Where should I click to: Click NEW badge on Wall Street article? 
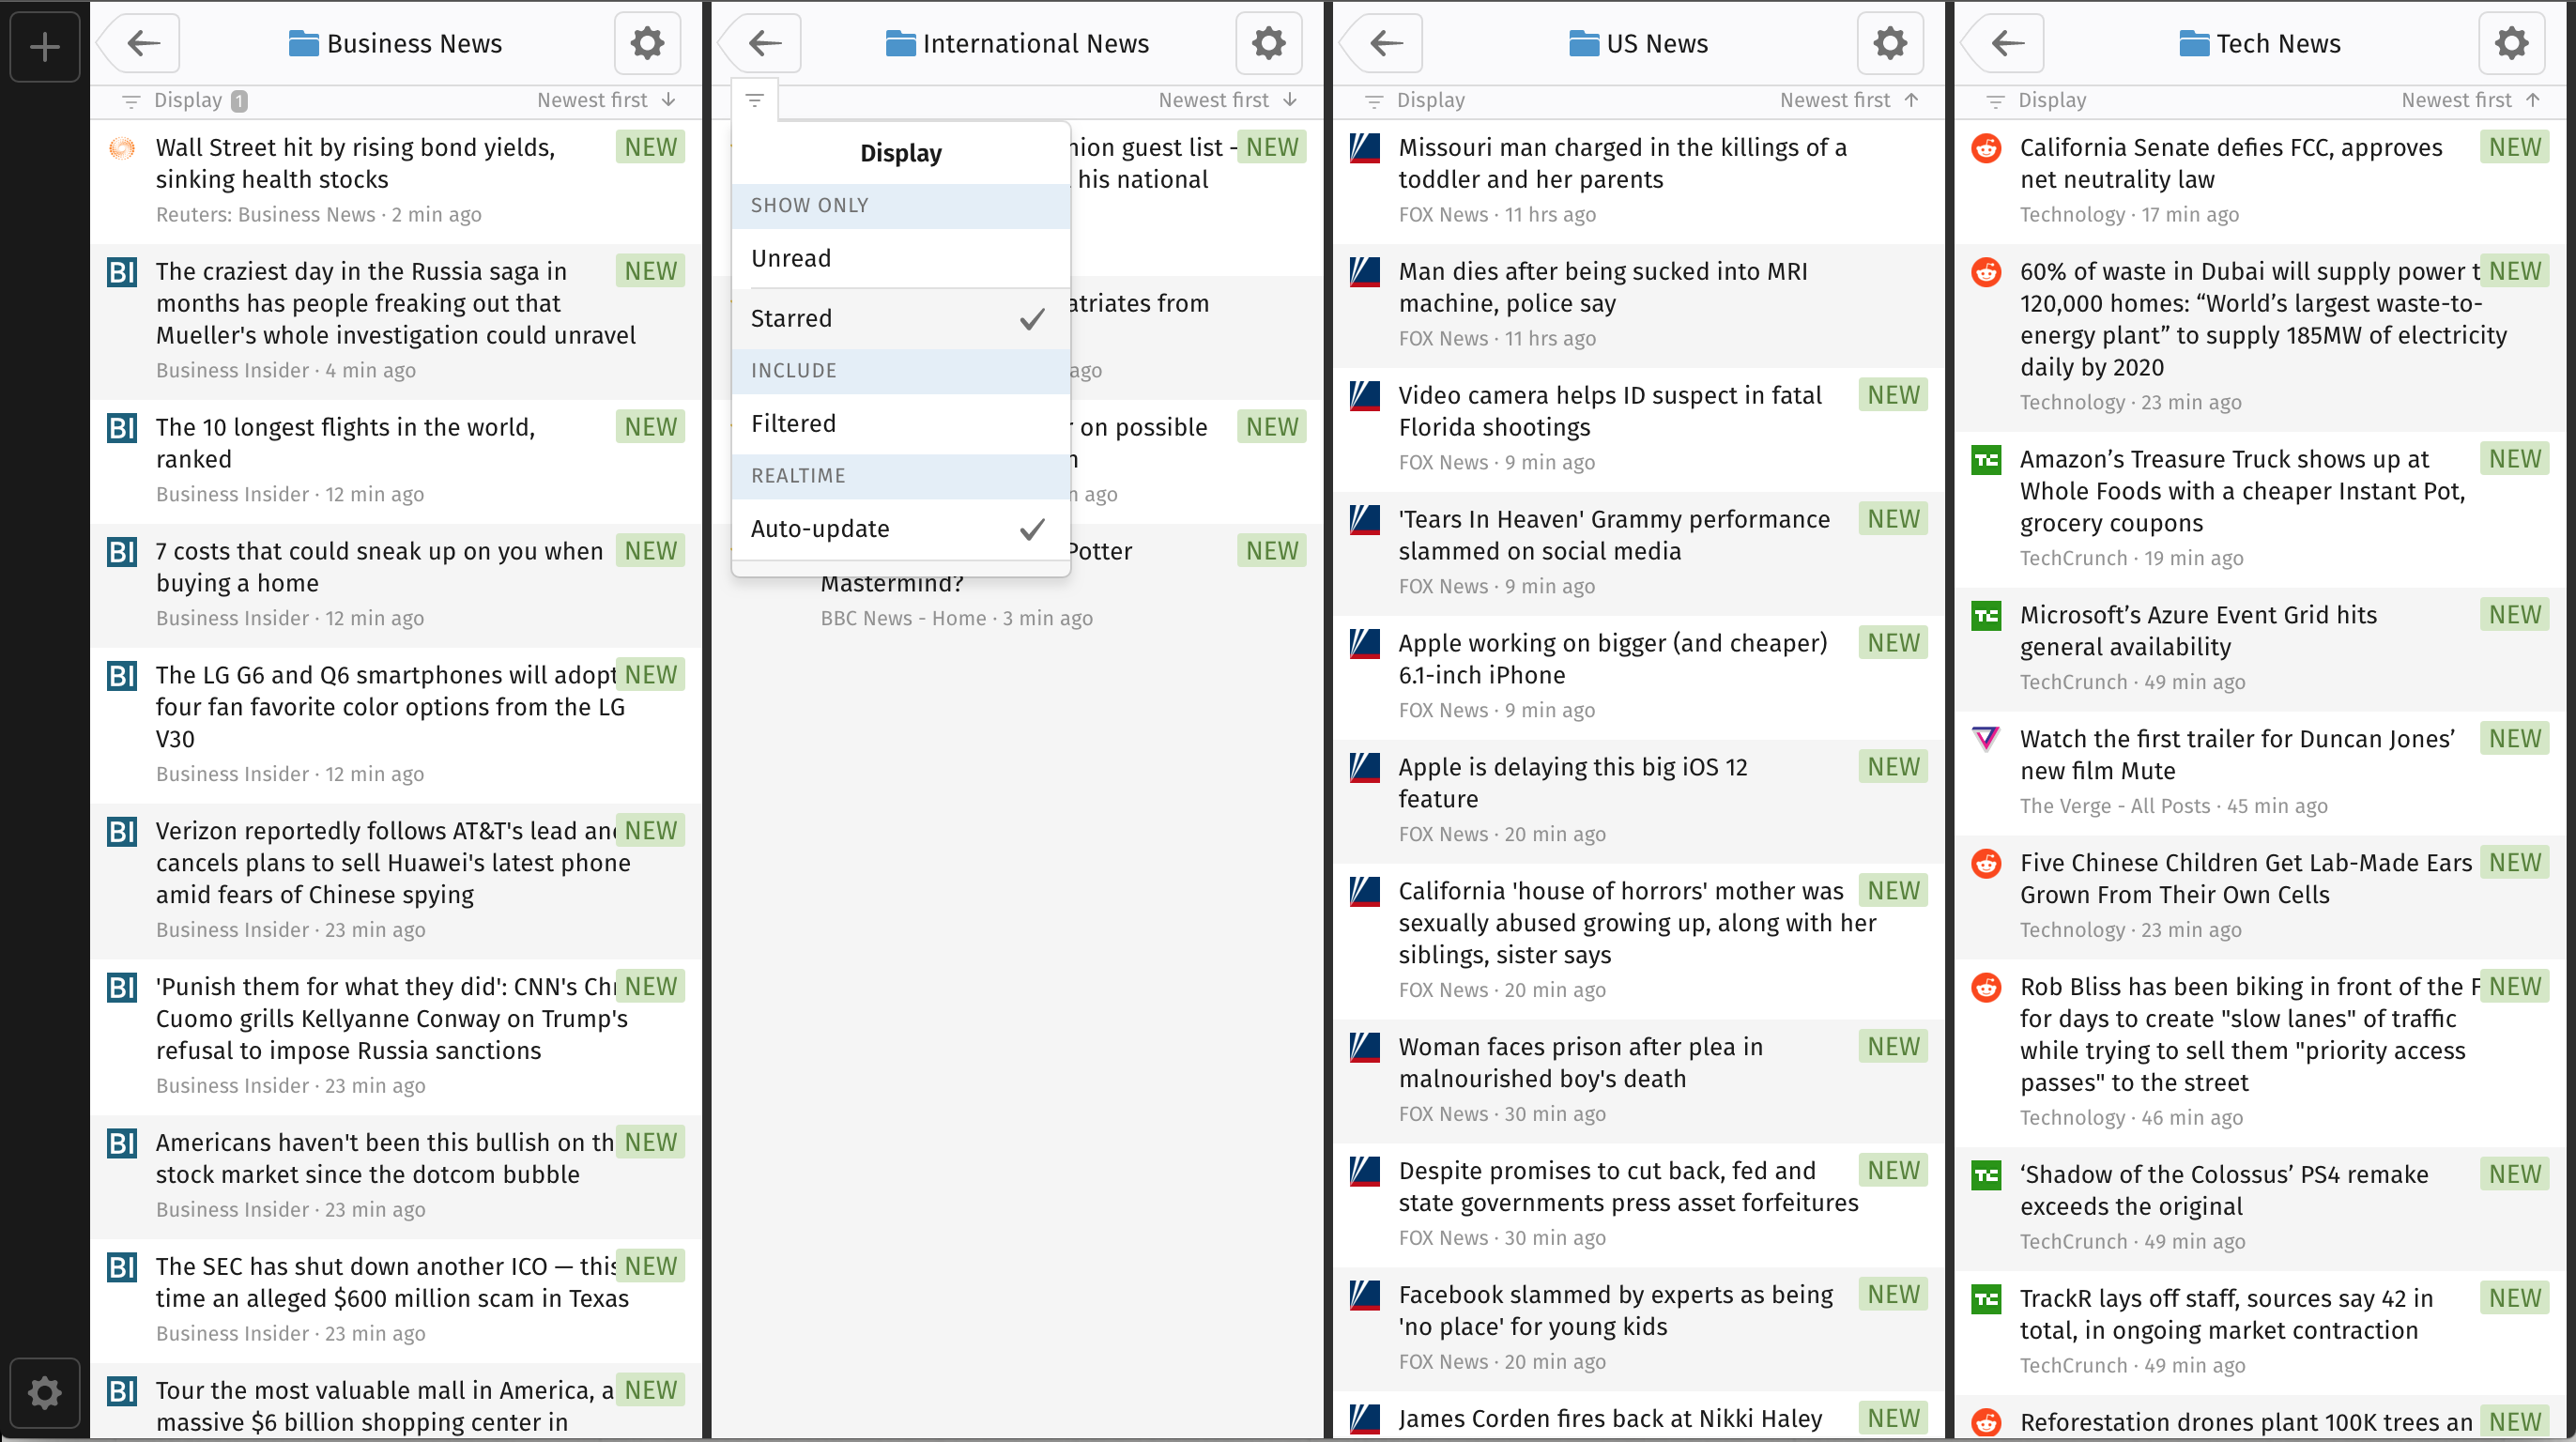click(x=651, y=148)
